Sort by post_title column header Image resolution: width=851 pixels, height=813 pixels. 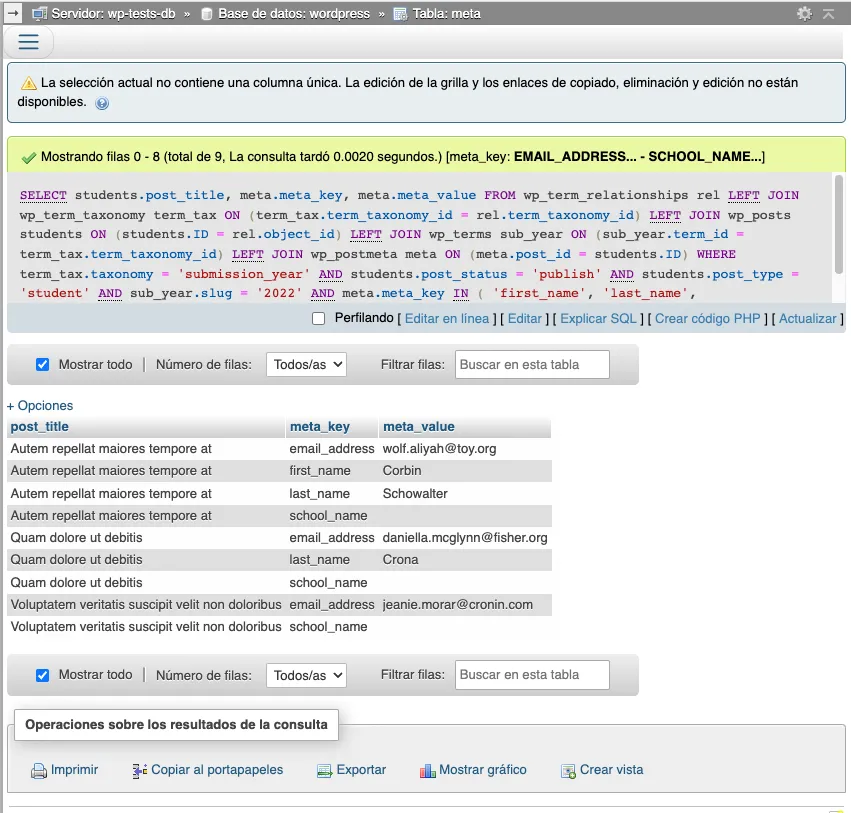click(x=40, y=427)
